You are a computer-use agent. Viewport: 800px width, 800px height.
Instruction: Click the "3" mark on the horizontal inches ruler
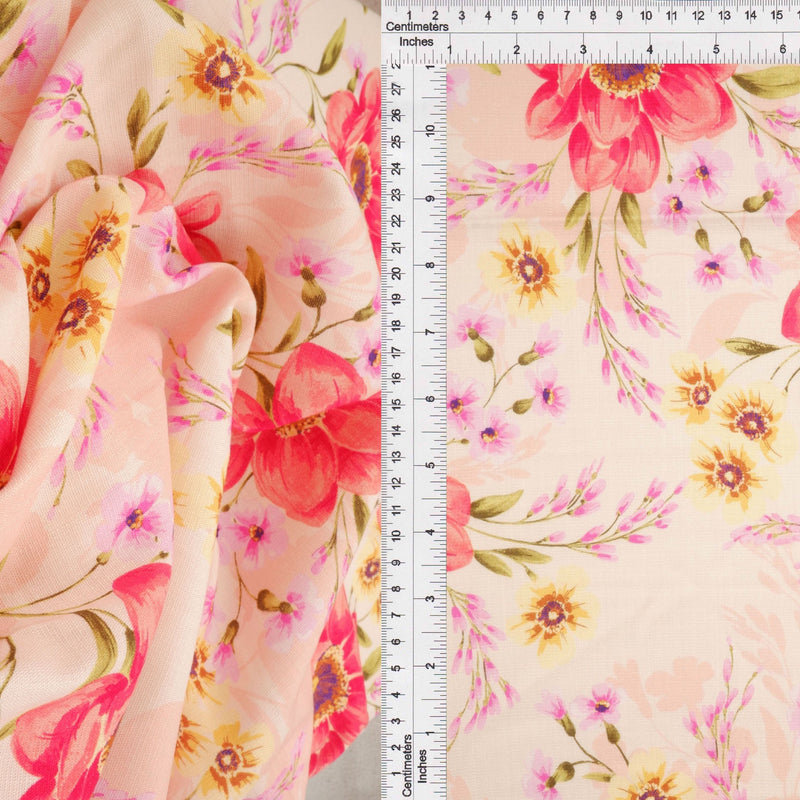(583, 49)
